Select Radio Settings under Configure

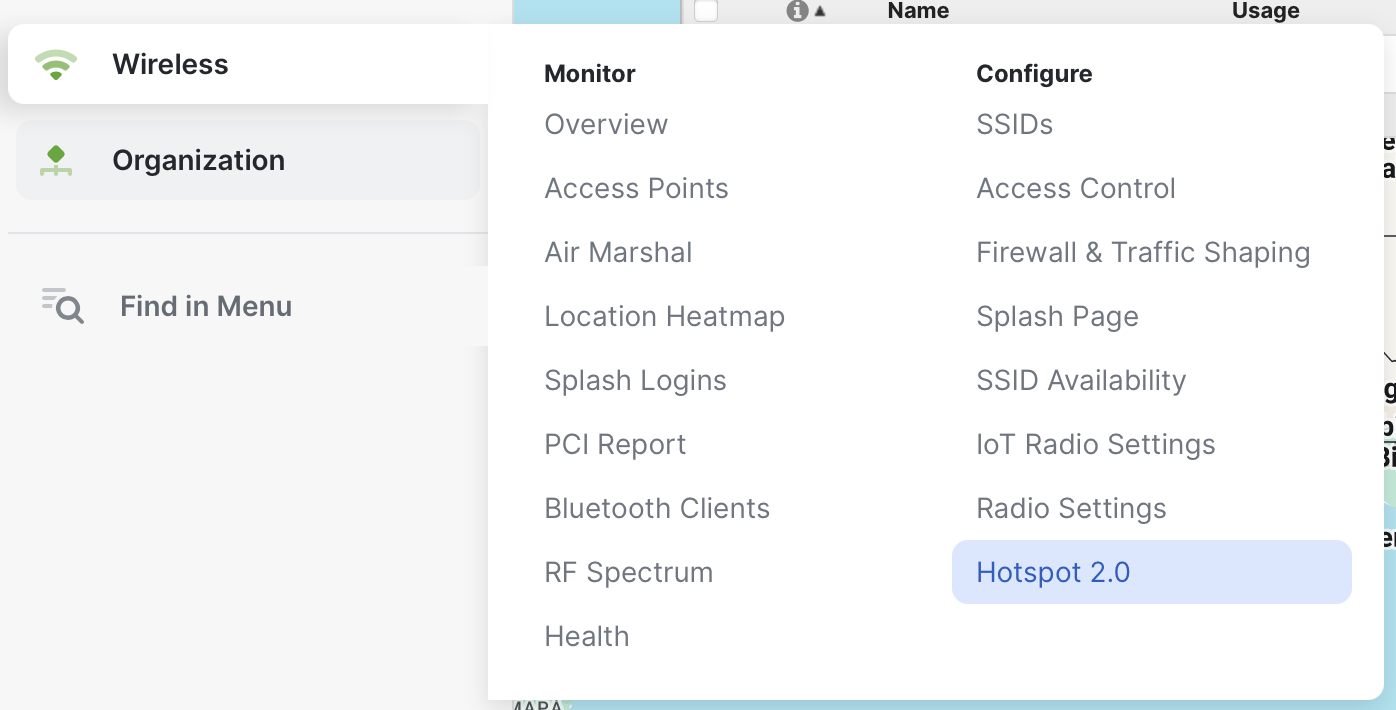(x=1071, y=509)
